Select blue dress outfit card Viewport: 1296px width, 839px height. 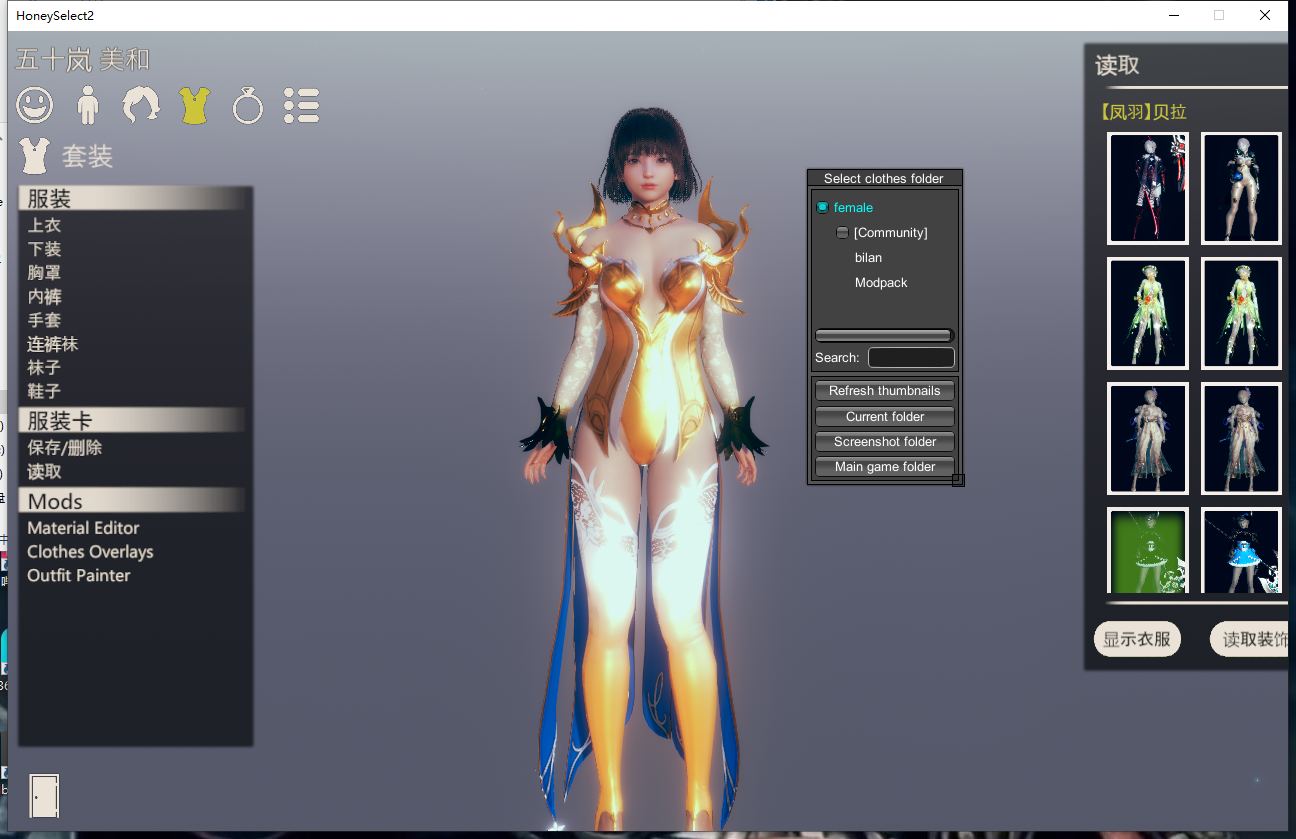pyautogui.click(x=1241, y=551)
